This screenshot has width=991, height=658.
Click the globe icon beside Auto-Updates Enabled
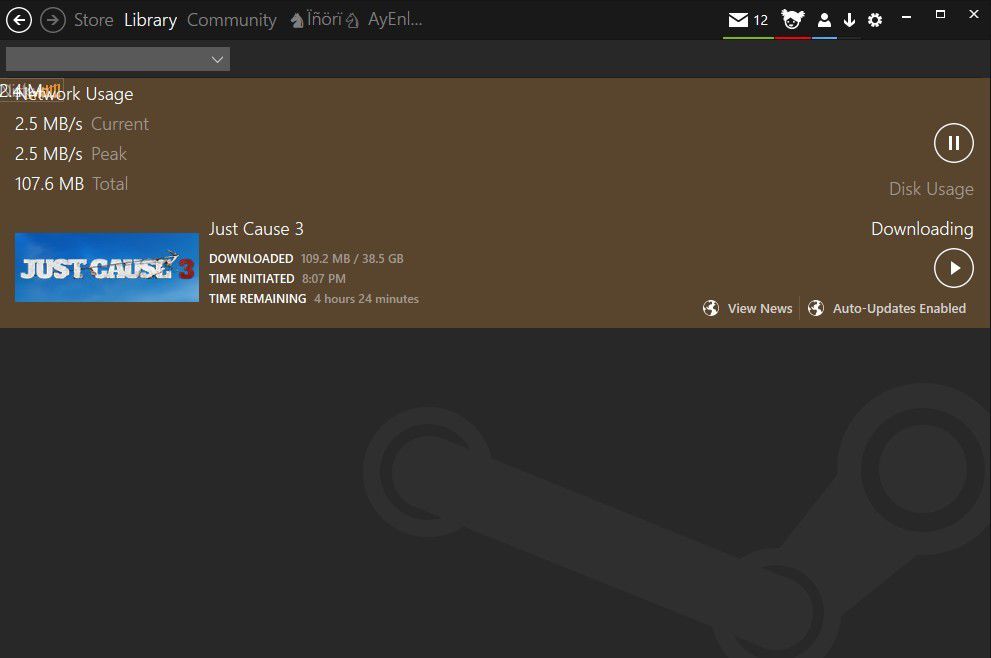pos(816,308)
